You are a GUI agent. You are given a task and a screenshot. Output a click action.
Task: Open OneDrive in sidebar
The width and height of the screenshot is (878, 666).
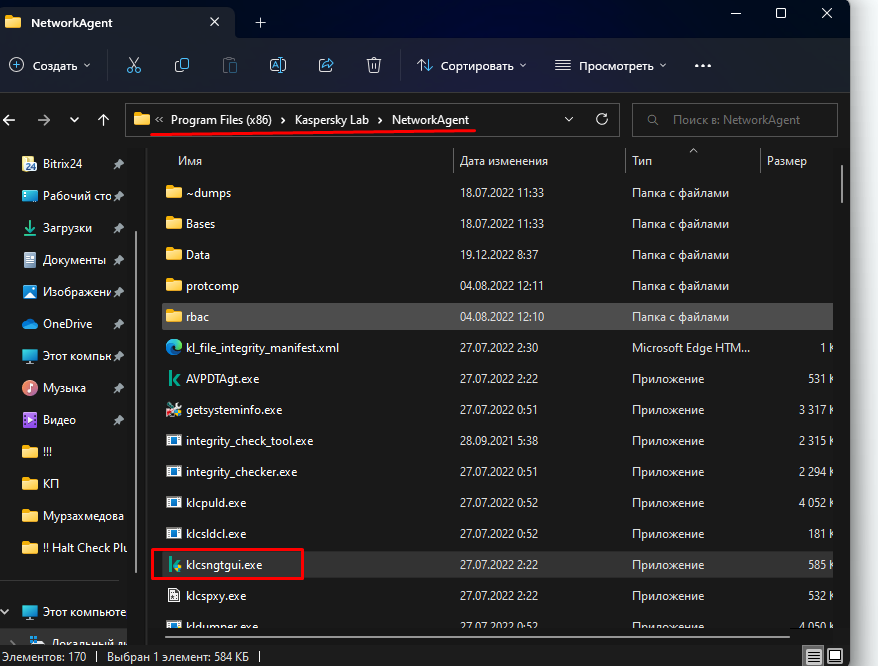coord(67,324)
